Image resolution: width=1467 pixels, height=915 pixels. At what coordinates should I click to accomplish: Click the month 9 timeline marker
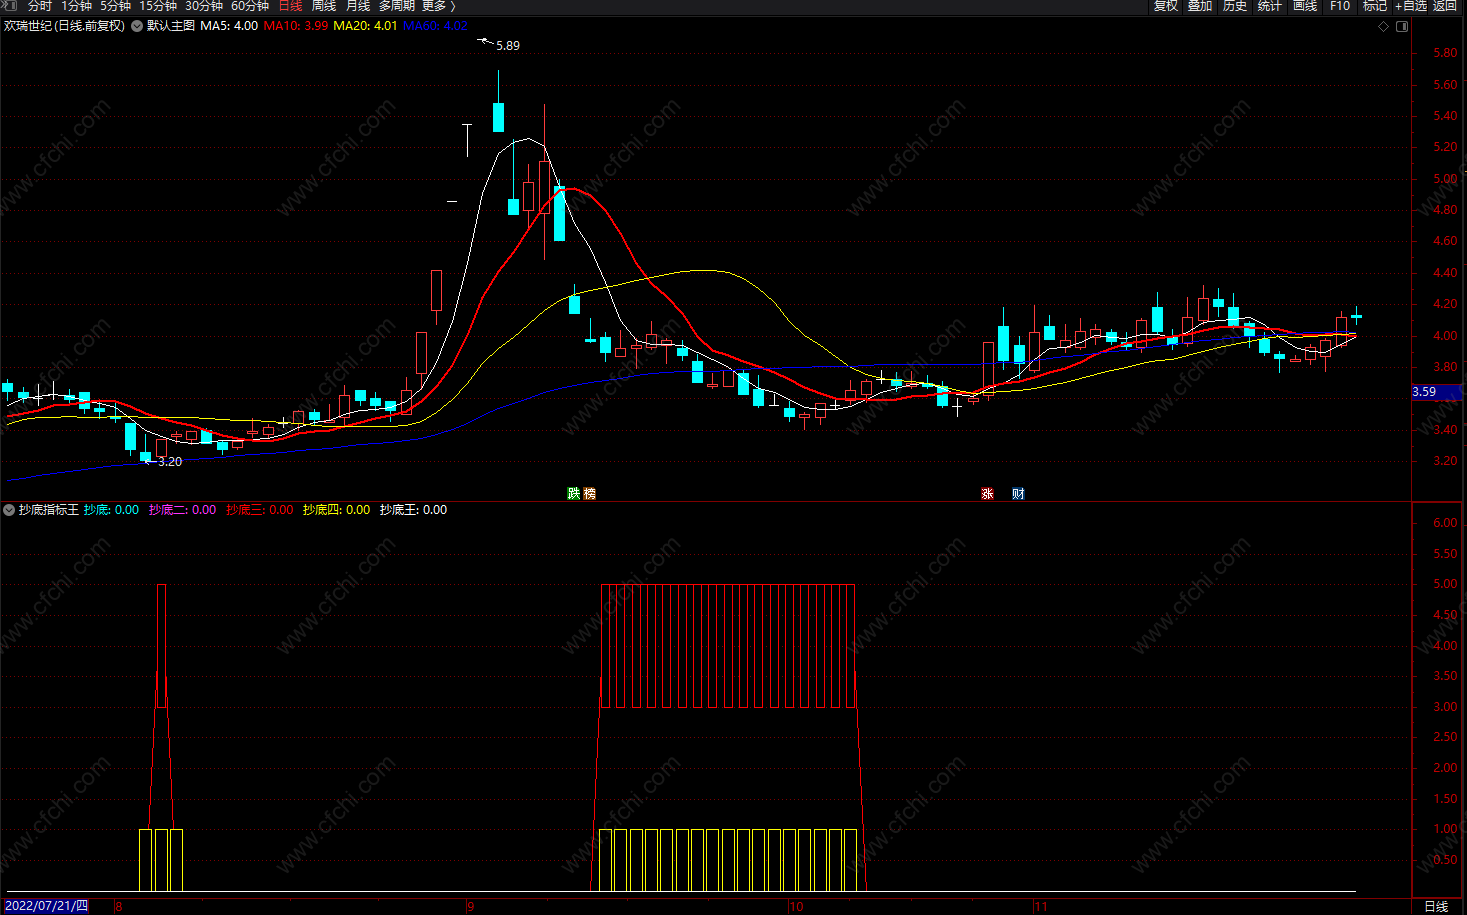point(470,907)
